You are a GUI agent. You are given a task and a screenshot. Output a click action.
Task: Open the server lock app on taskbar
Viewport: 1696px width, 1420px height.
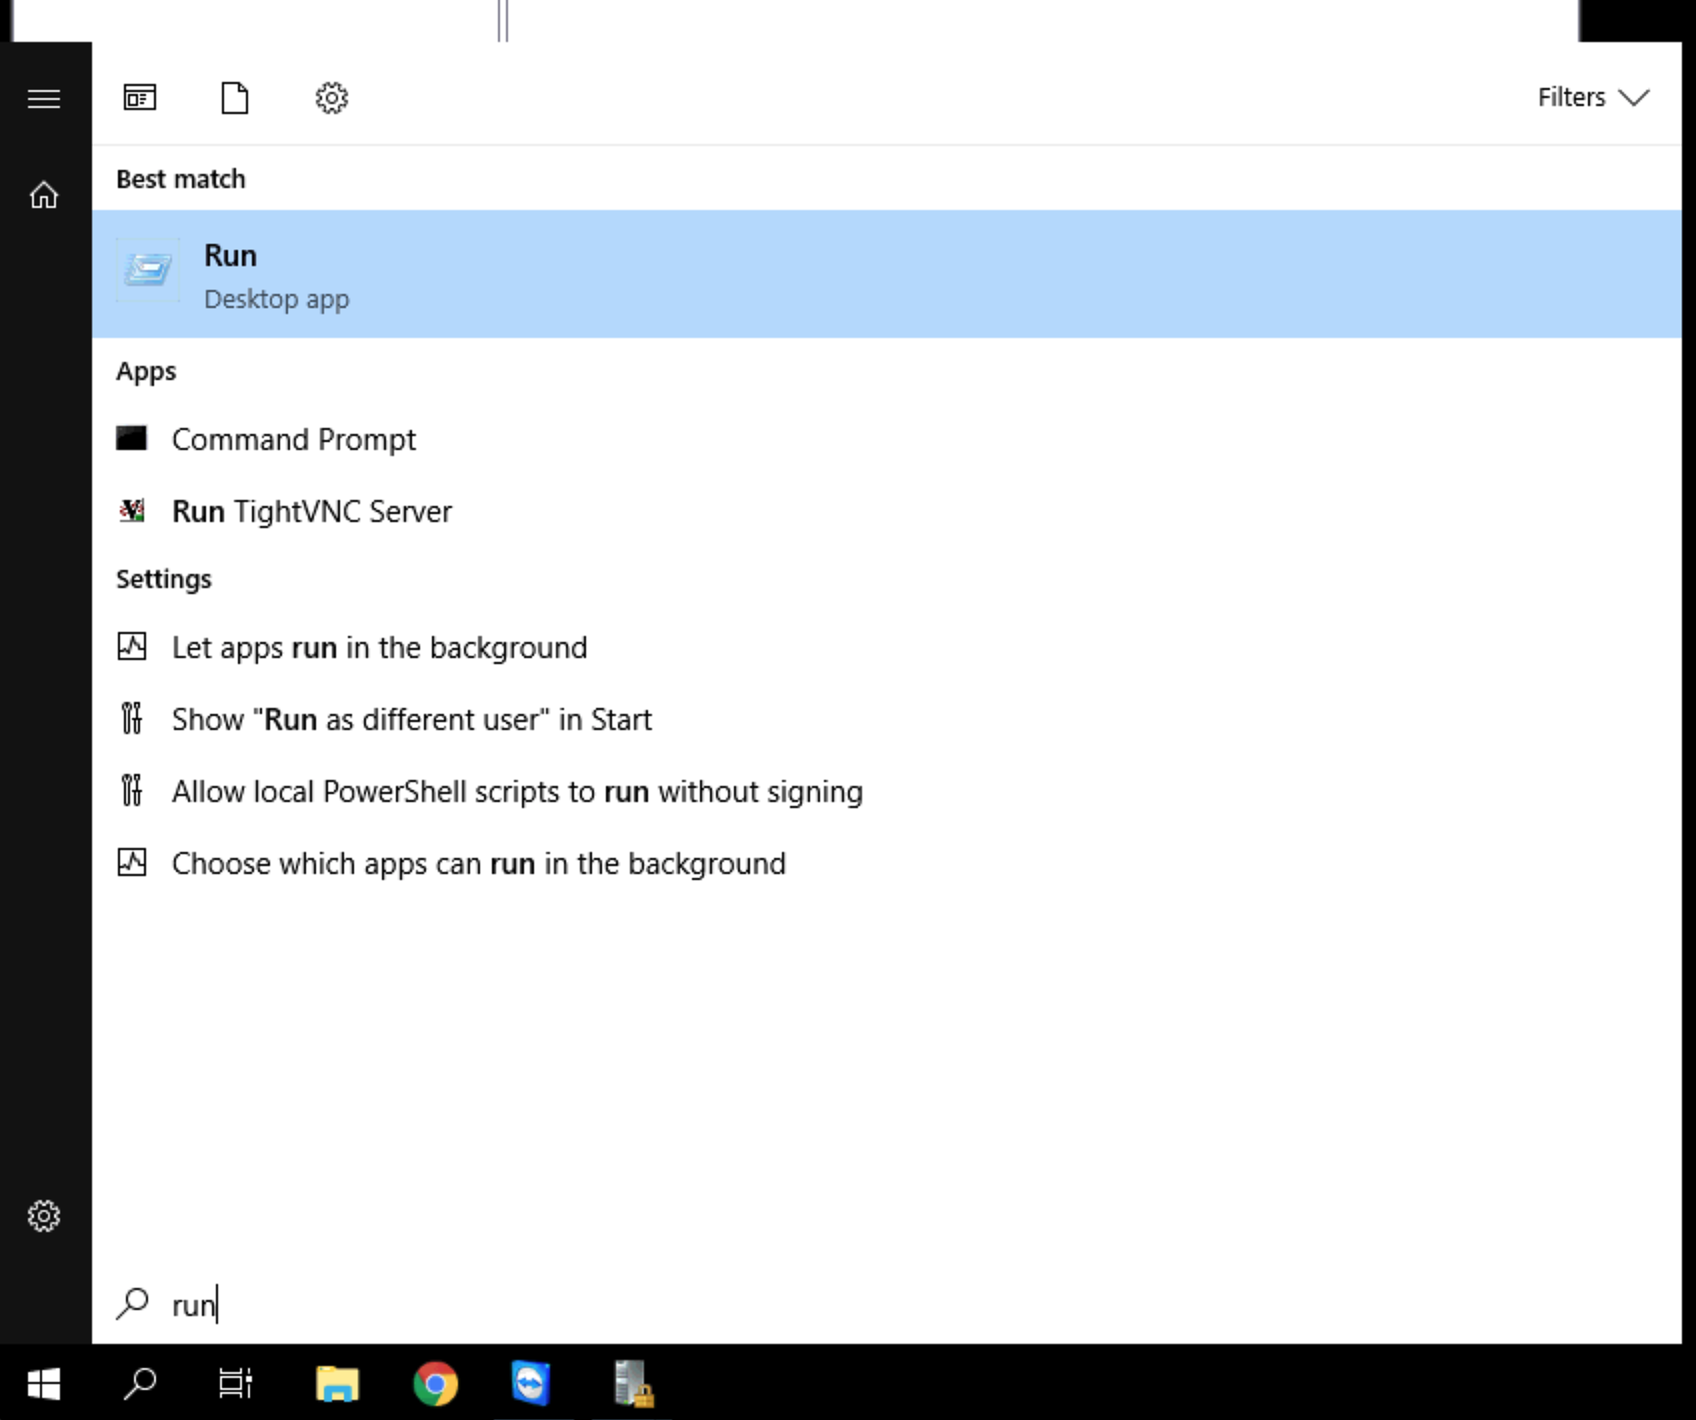[x=633, y=1384]
